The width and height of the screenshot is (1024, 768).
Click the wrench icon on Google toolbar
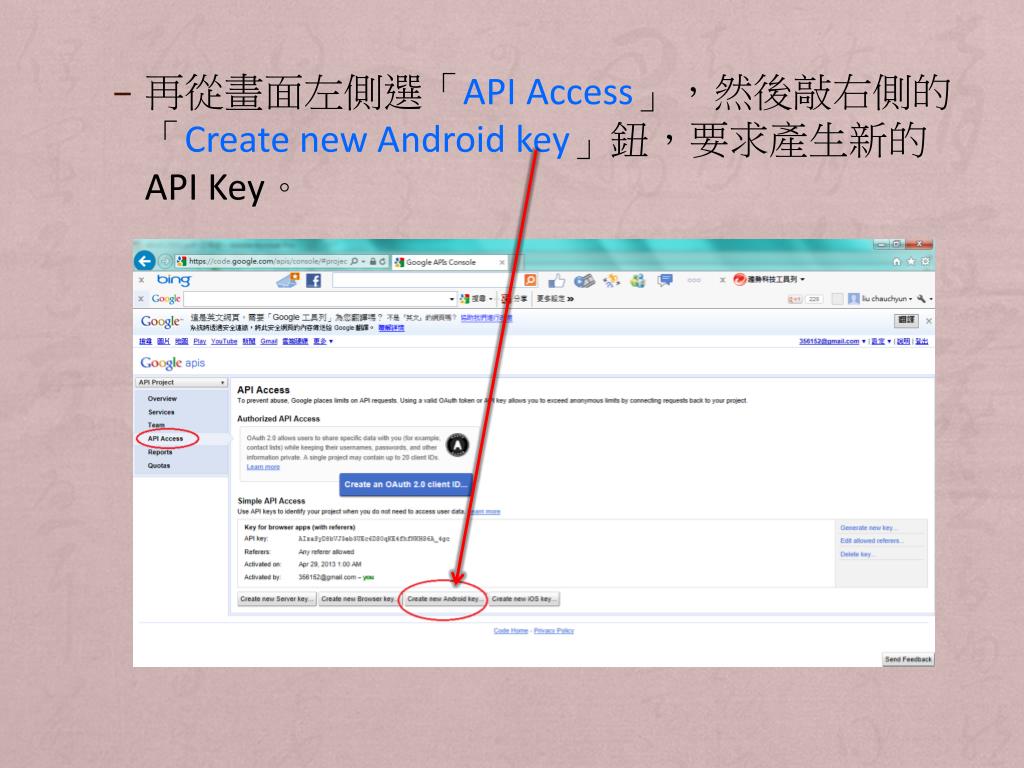coord(921,299)
